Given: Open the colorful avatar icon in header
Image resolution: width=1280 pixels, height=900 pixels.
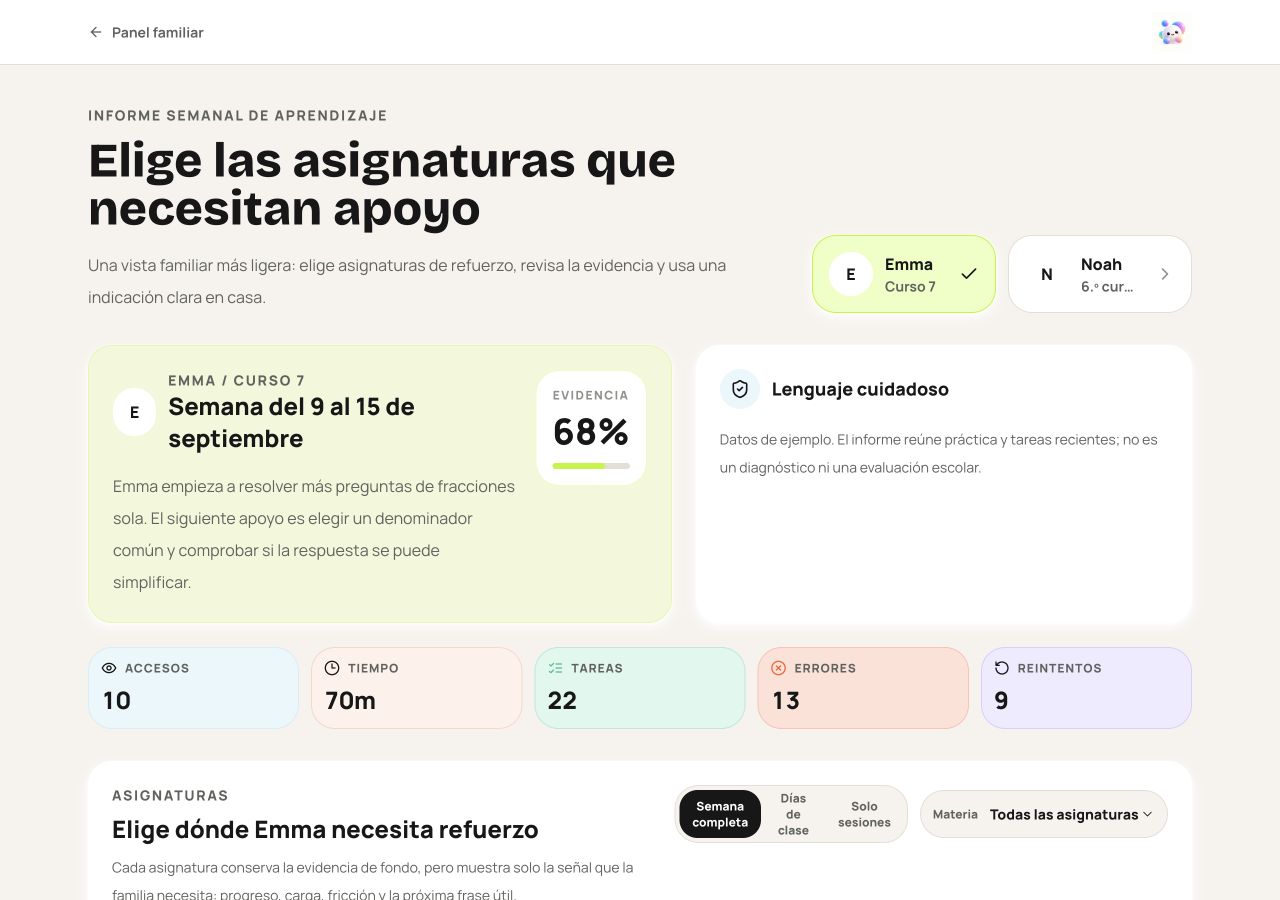Looking at the screenshot, I should click(1172, 32).
